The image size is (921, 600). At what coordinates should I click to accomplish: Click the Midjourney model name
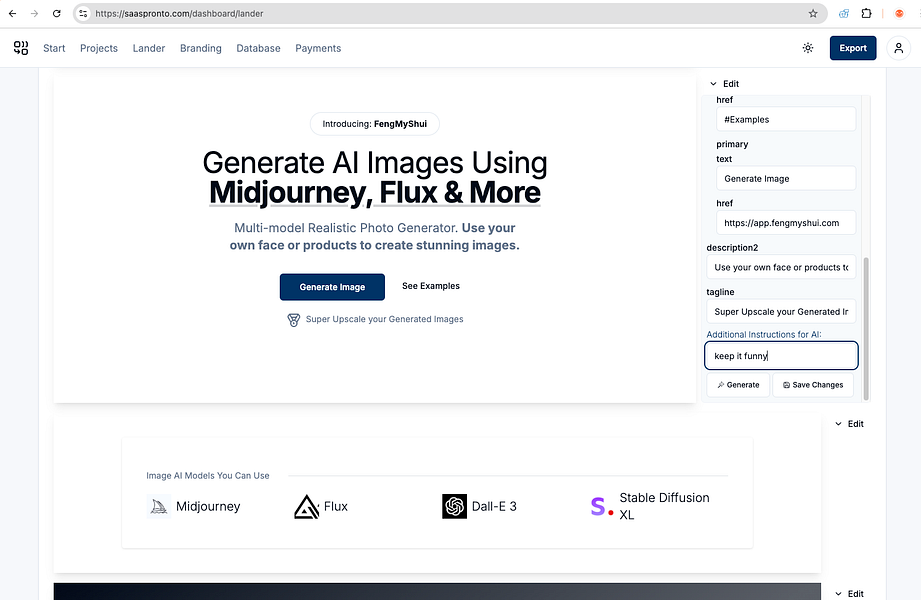(x=208, y=506)
